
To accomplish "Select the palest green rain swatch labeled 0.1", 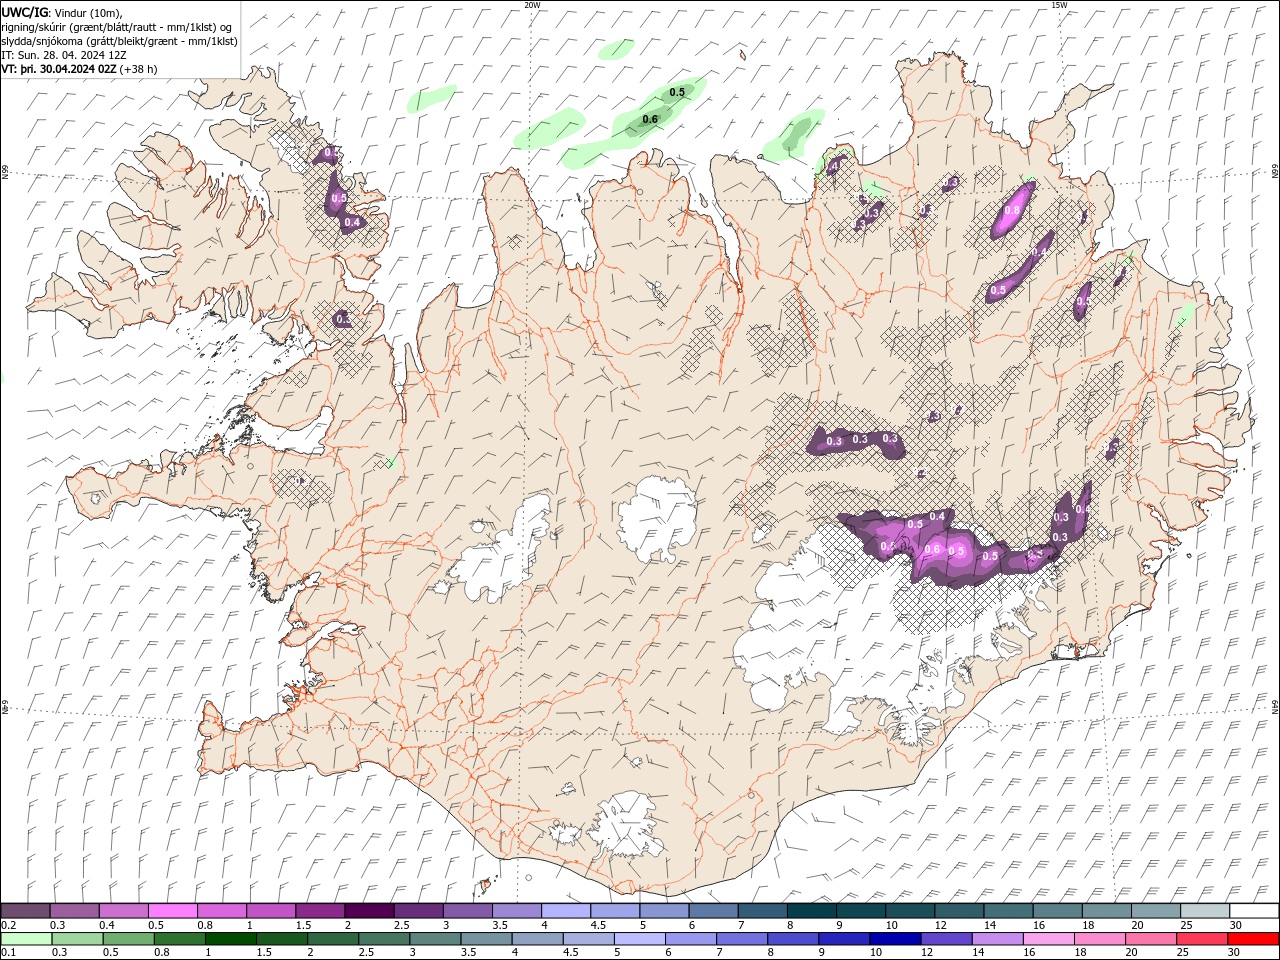I will [x=26, y=939].
